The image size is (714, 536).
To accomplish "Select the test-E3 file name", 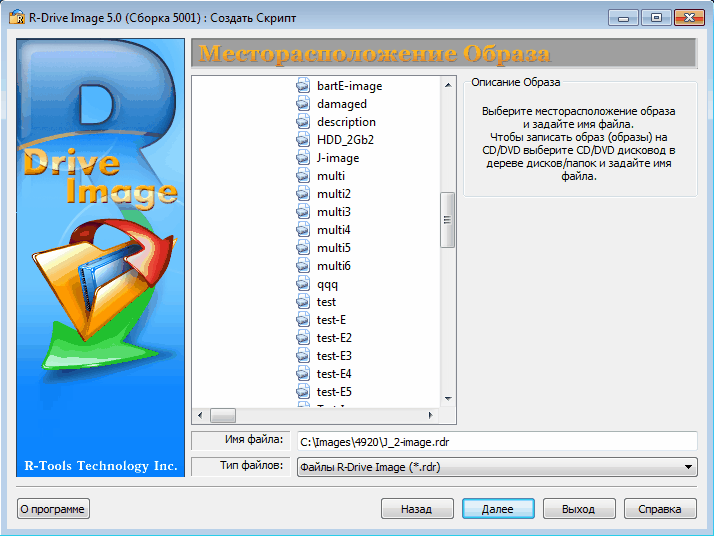I will coord(334,356).
